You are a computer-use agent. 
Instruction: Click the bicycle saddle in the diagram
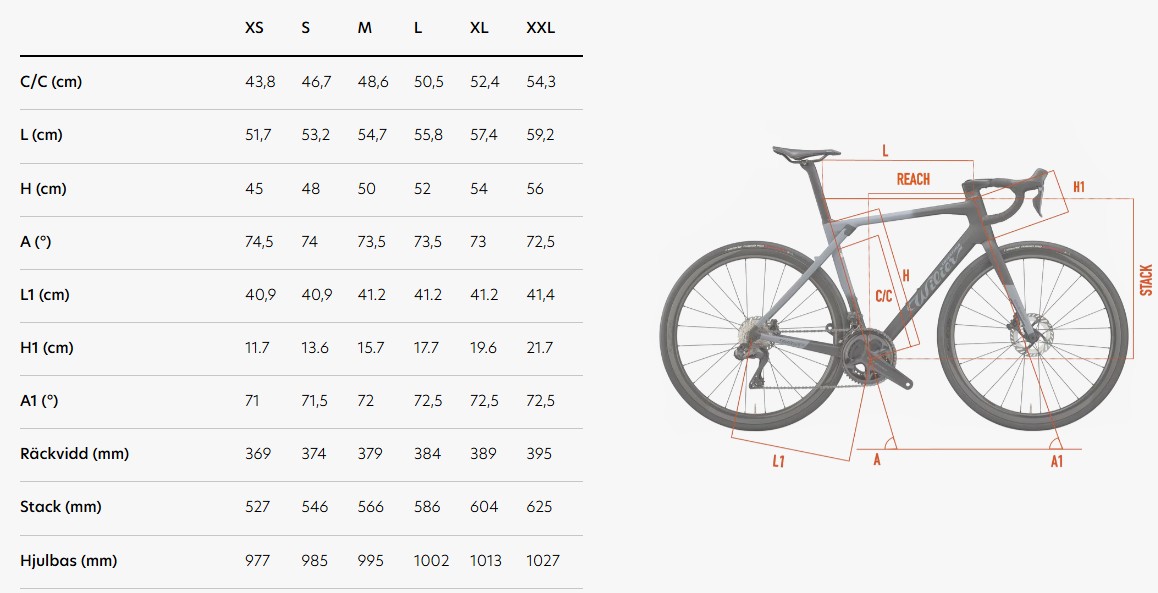806,153
